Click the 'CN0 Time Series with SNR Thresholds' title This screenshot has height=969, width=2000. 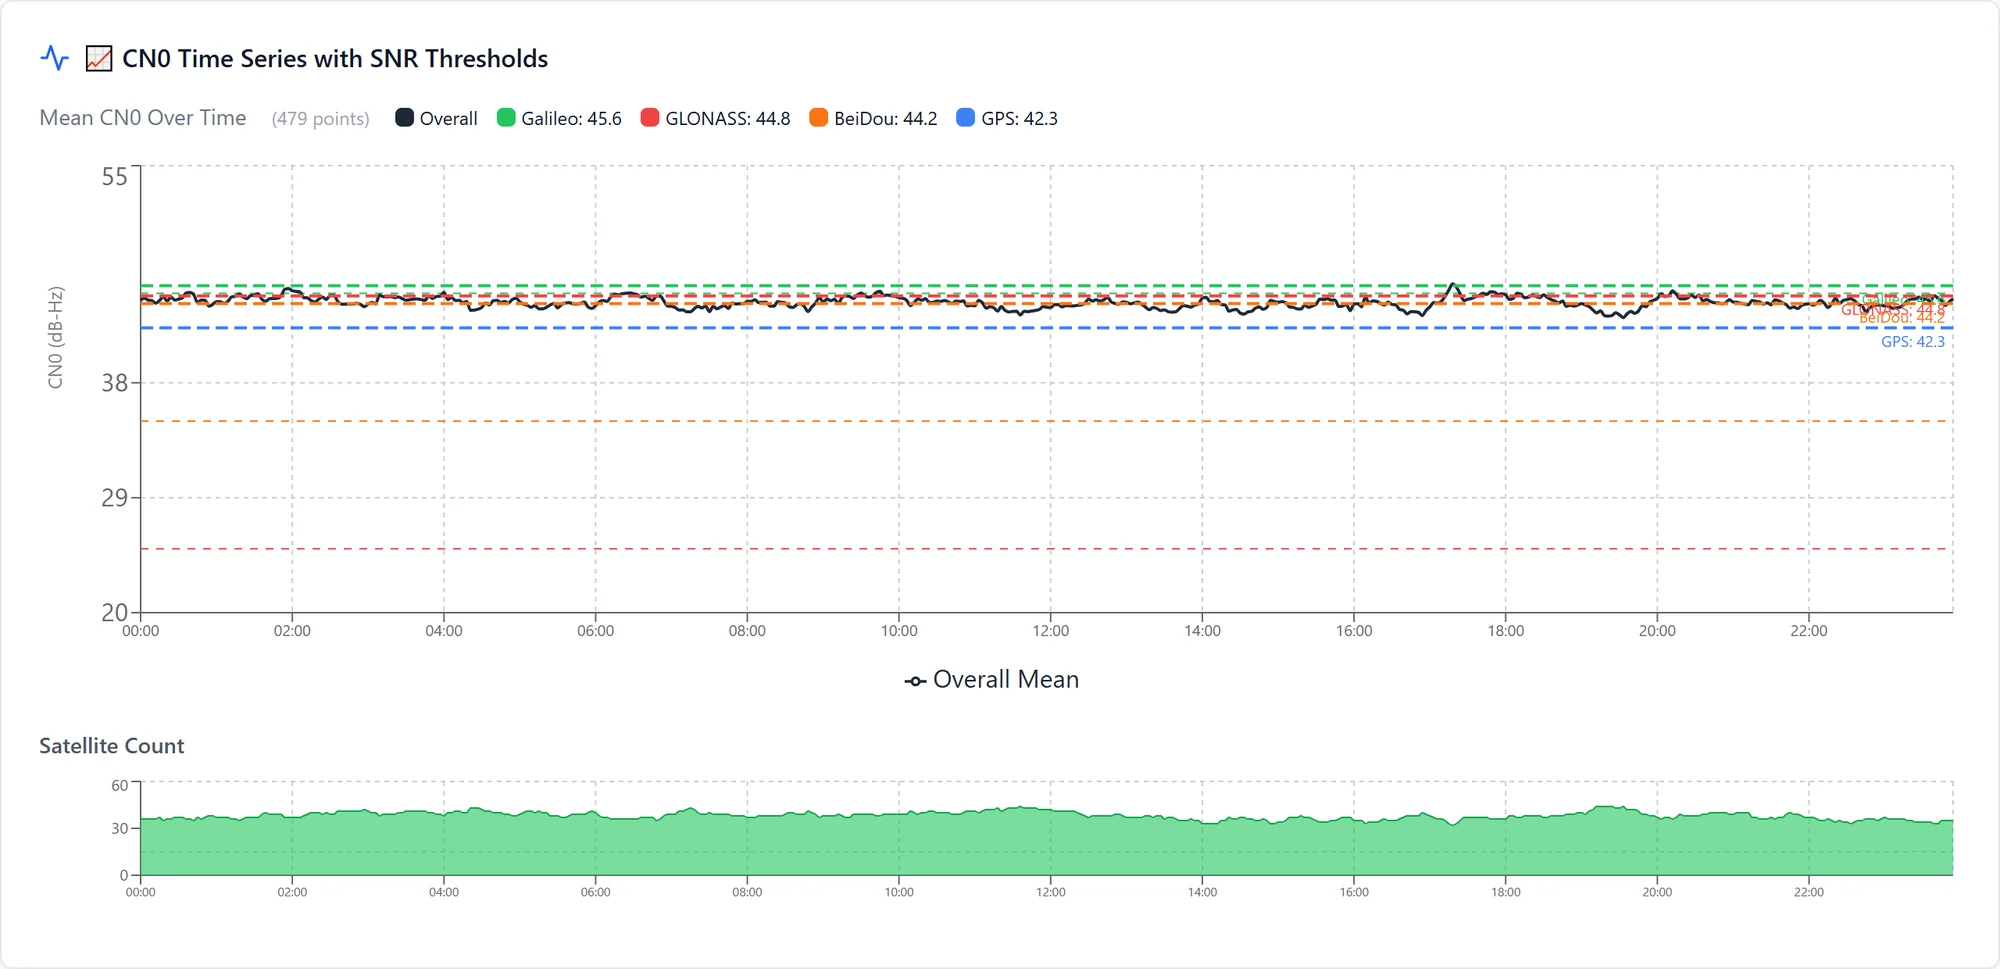tap(335, 59)
